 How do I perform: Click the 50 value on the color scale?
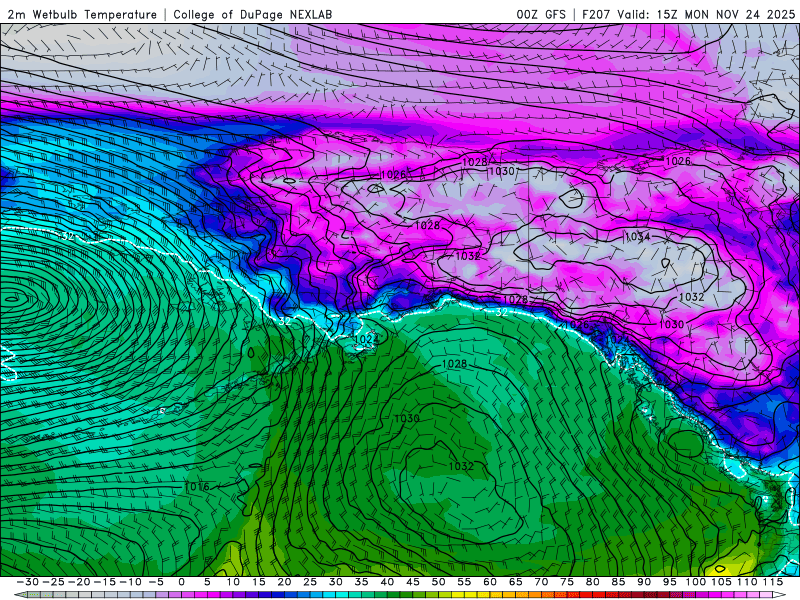[x=438, y=582]
